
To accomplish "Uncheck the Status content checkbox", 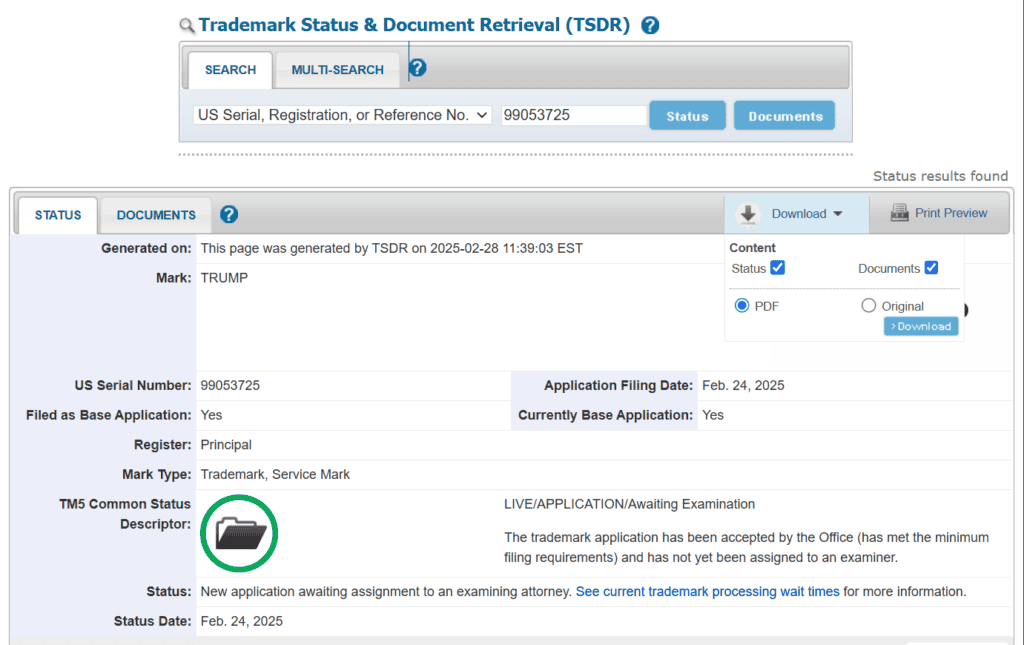I will (777, 268).
